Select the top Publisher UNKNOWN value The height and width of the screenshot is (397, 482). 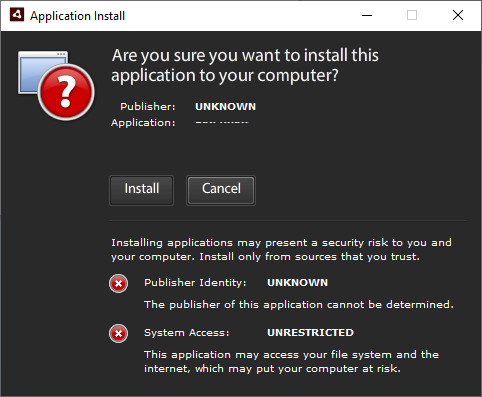pos(225,107)
